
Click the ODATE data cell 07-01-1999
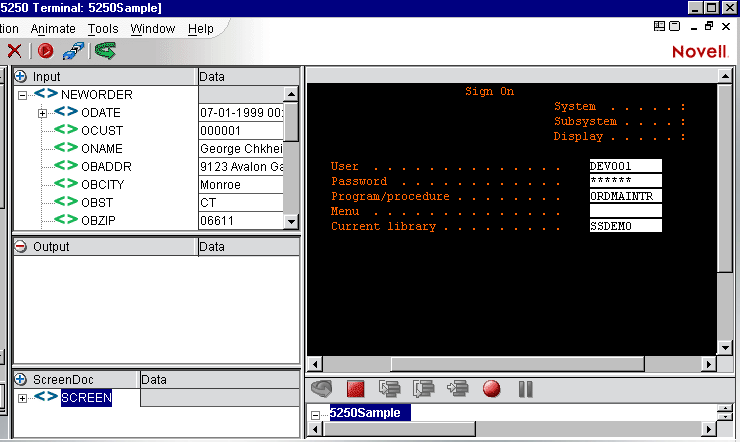coord(241,112)
